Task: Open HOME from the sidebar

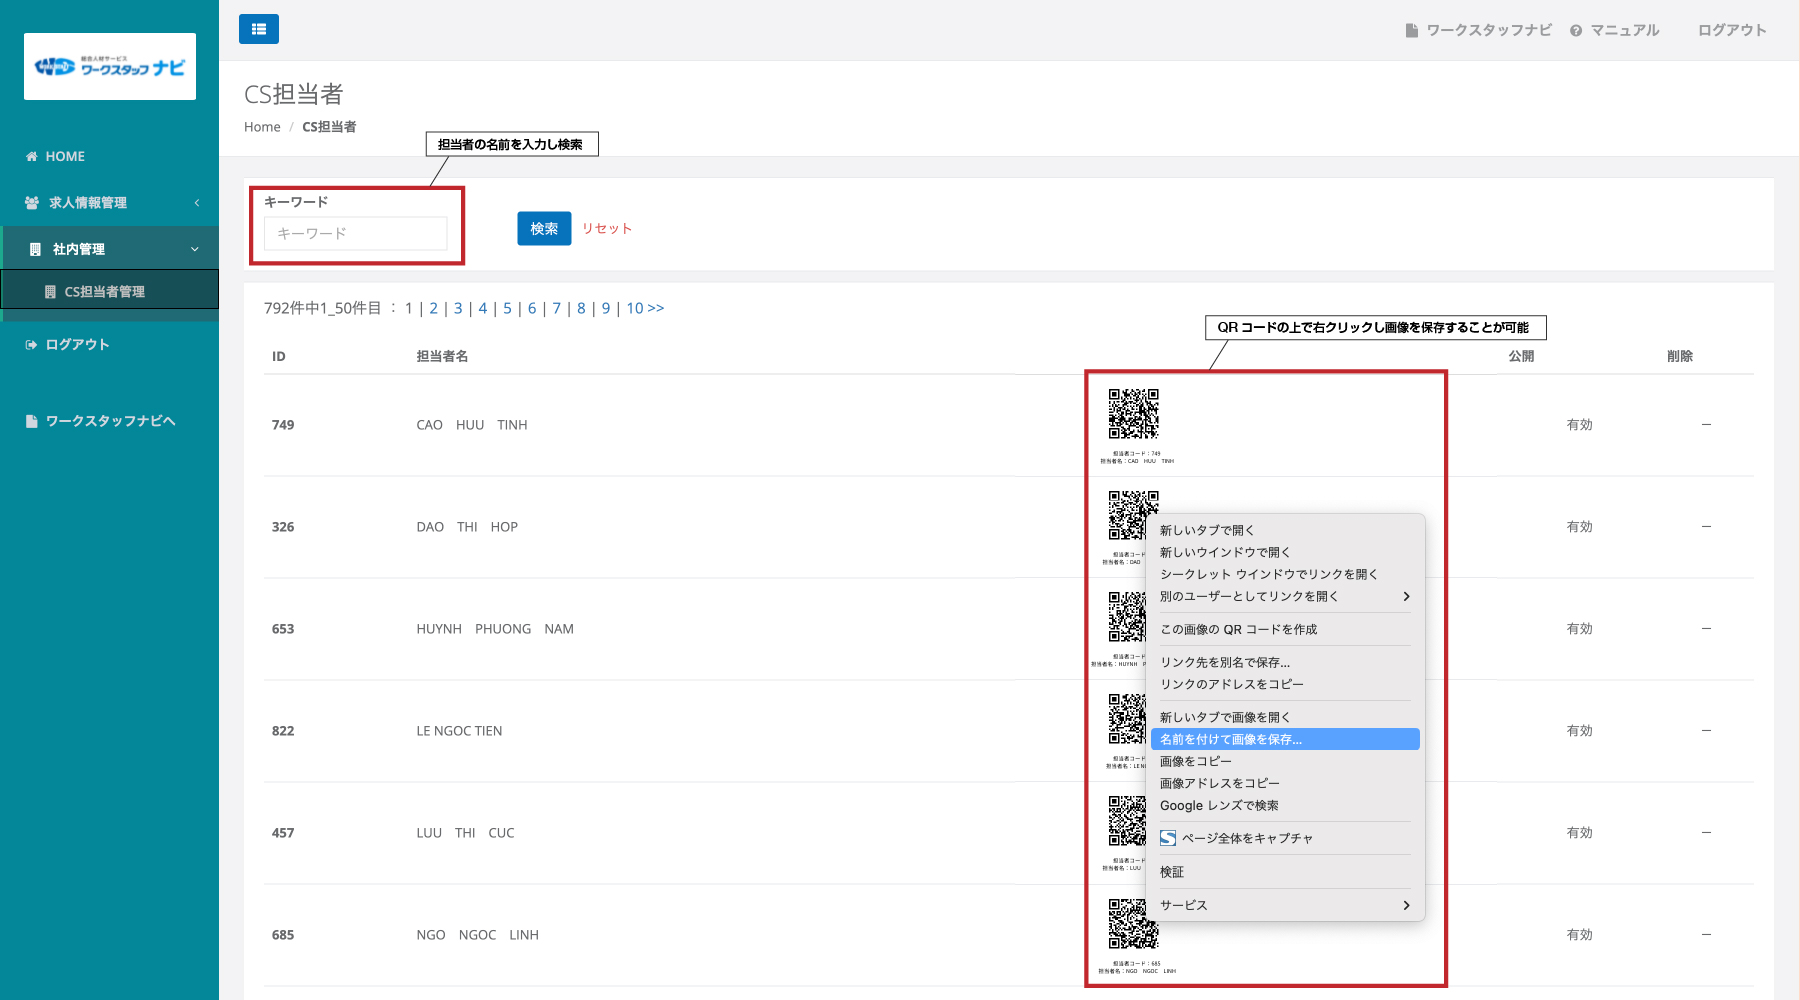Action: tap(65, 156)
